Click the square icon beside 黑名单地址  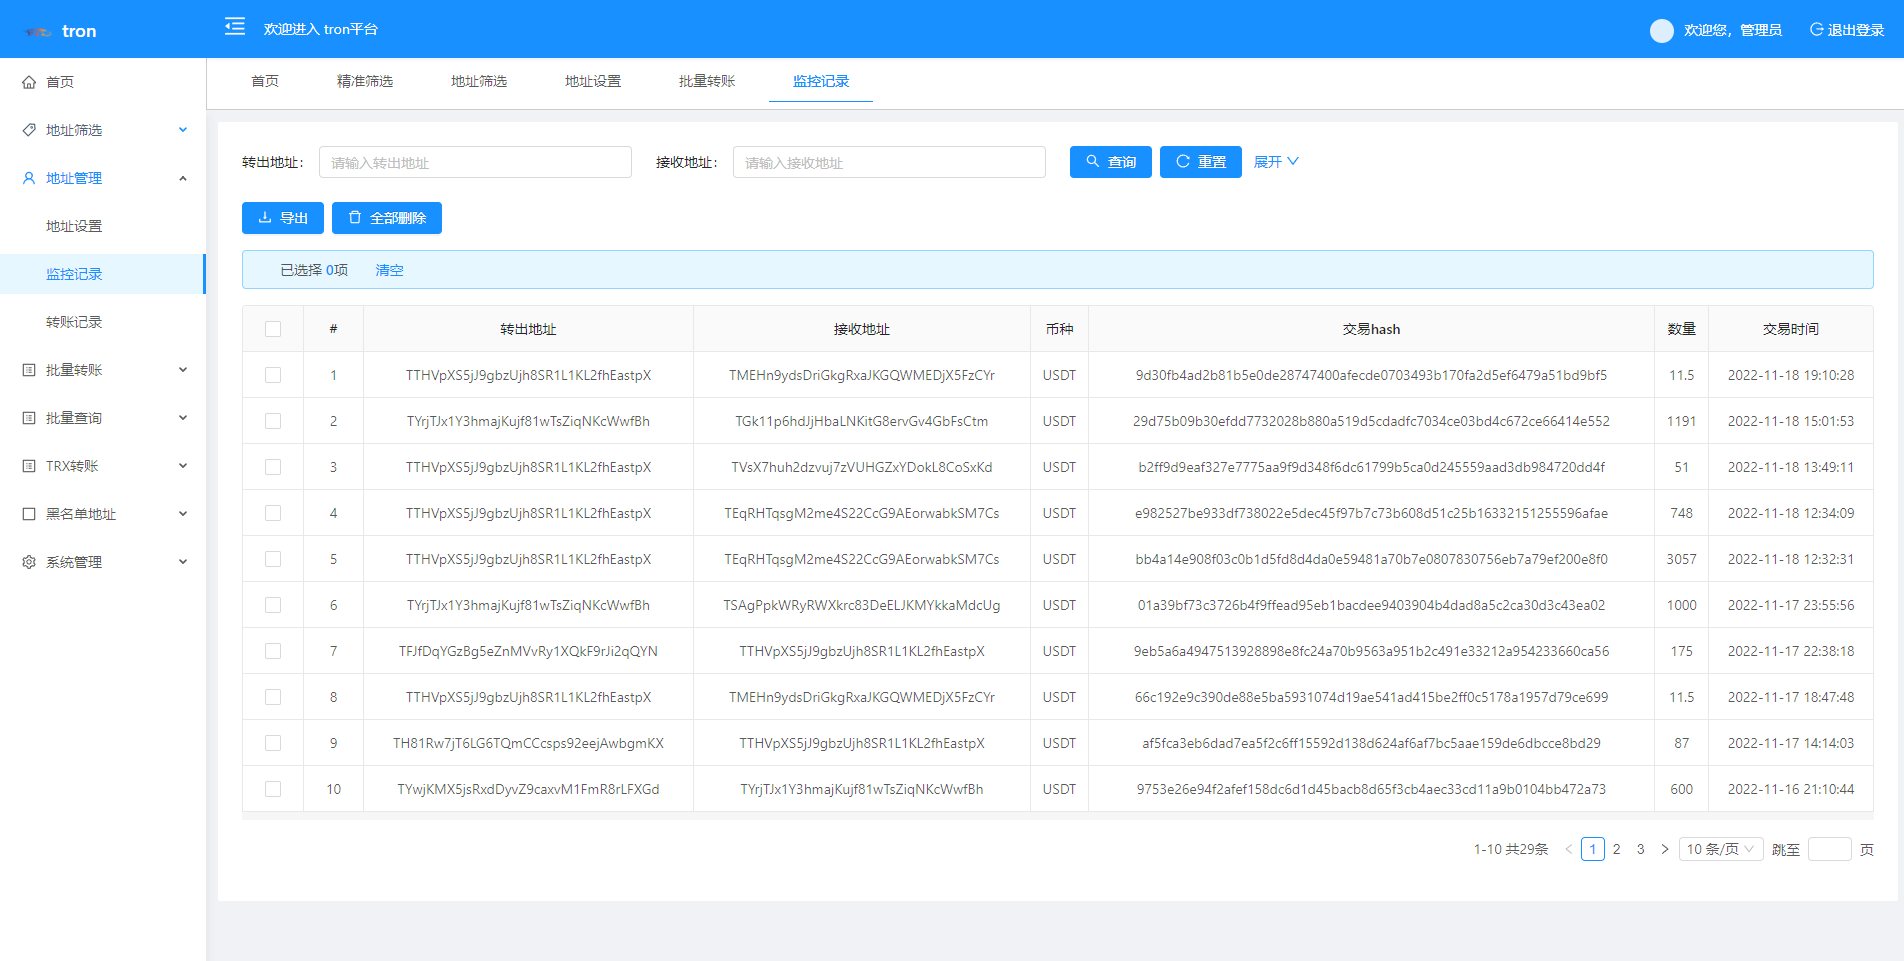pos(29,514)
